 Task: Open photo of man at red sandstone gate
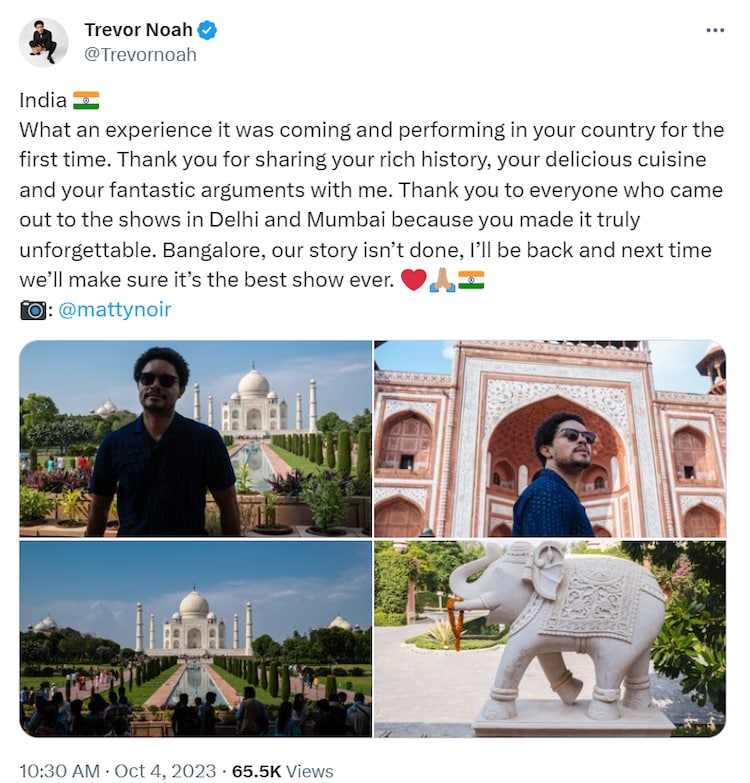[x=550, y=438]
